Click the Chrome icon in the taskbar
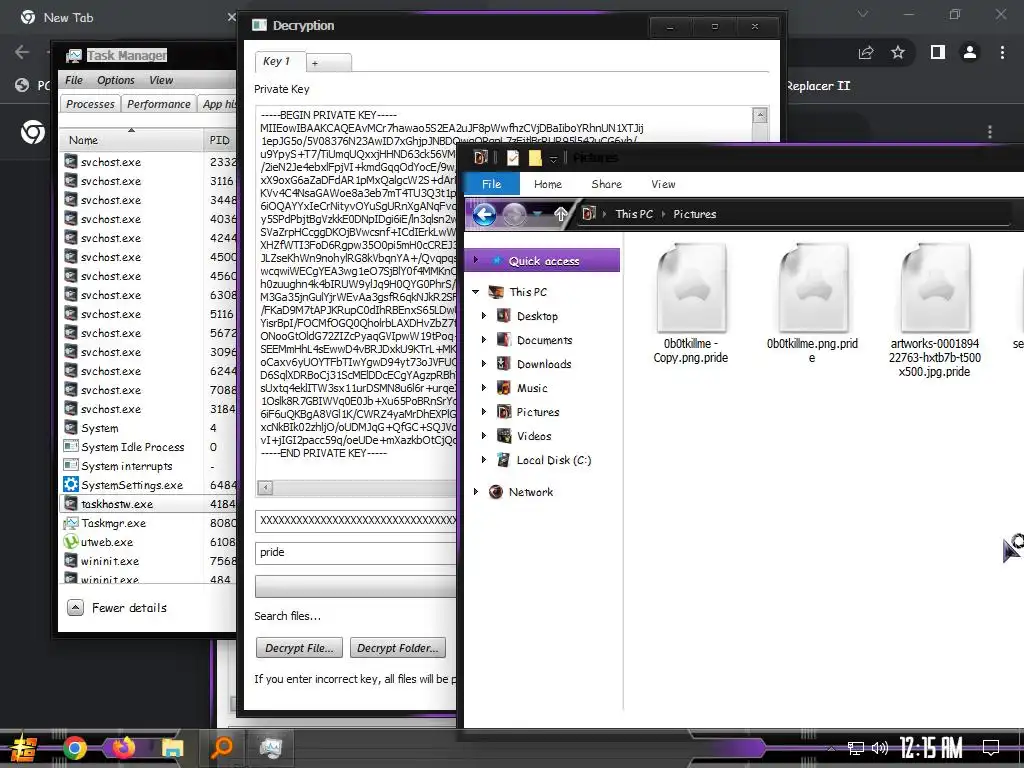The height and width of the screenshot is (768, 1024). coord(75,748)
